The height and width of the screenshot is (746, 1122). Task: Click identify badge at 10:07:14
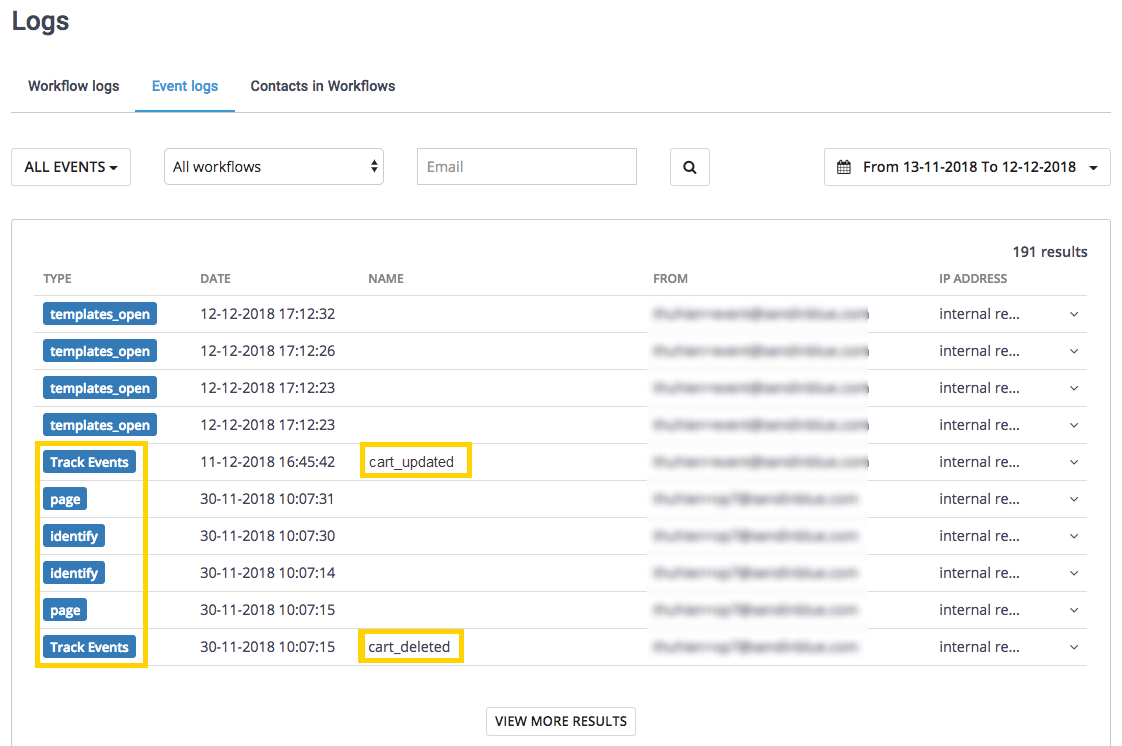[74, 573]
